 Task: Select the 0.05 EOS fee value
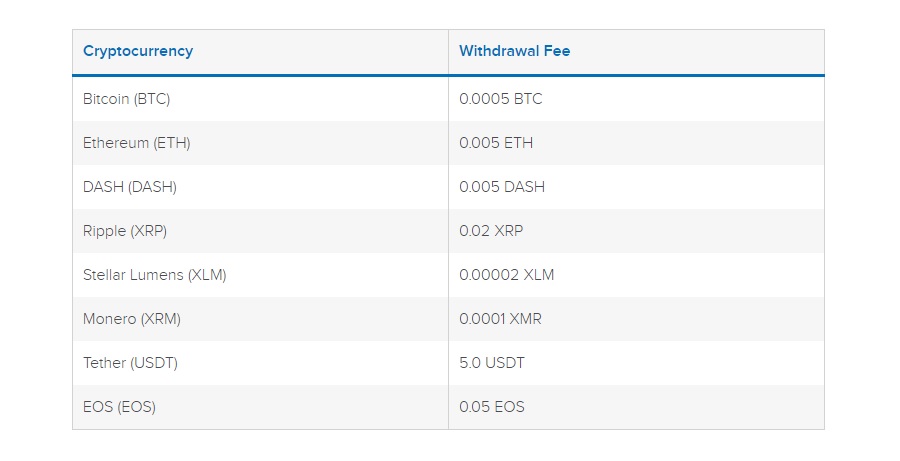coord(492,407)
